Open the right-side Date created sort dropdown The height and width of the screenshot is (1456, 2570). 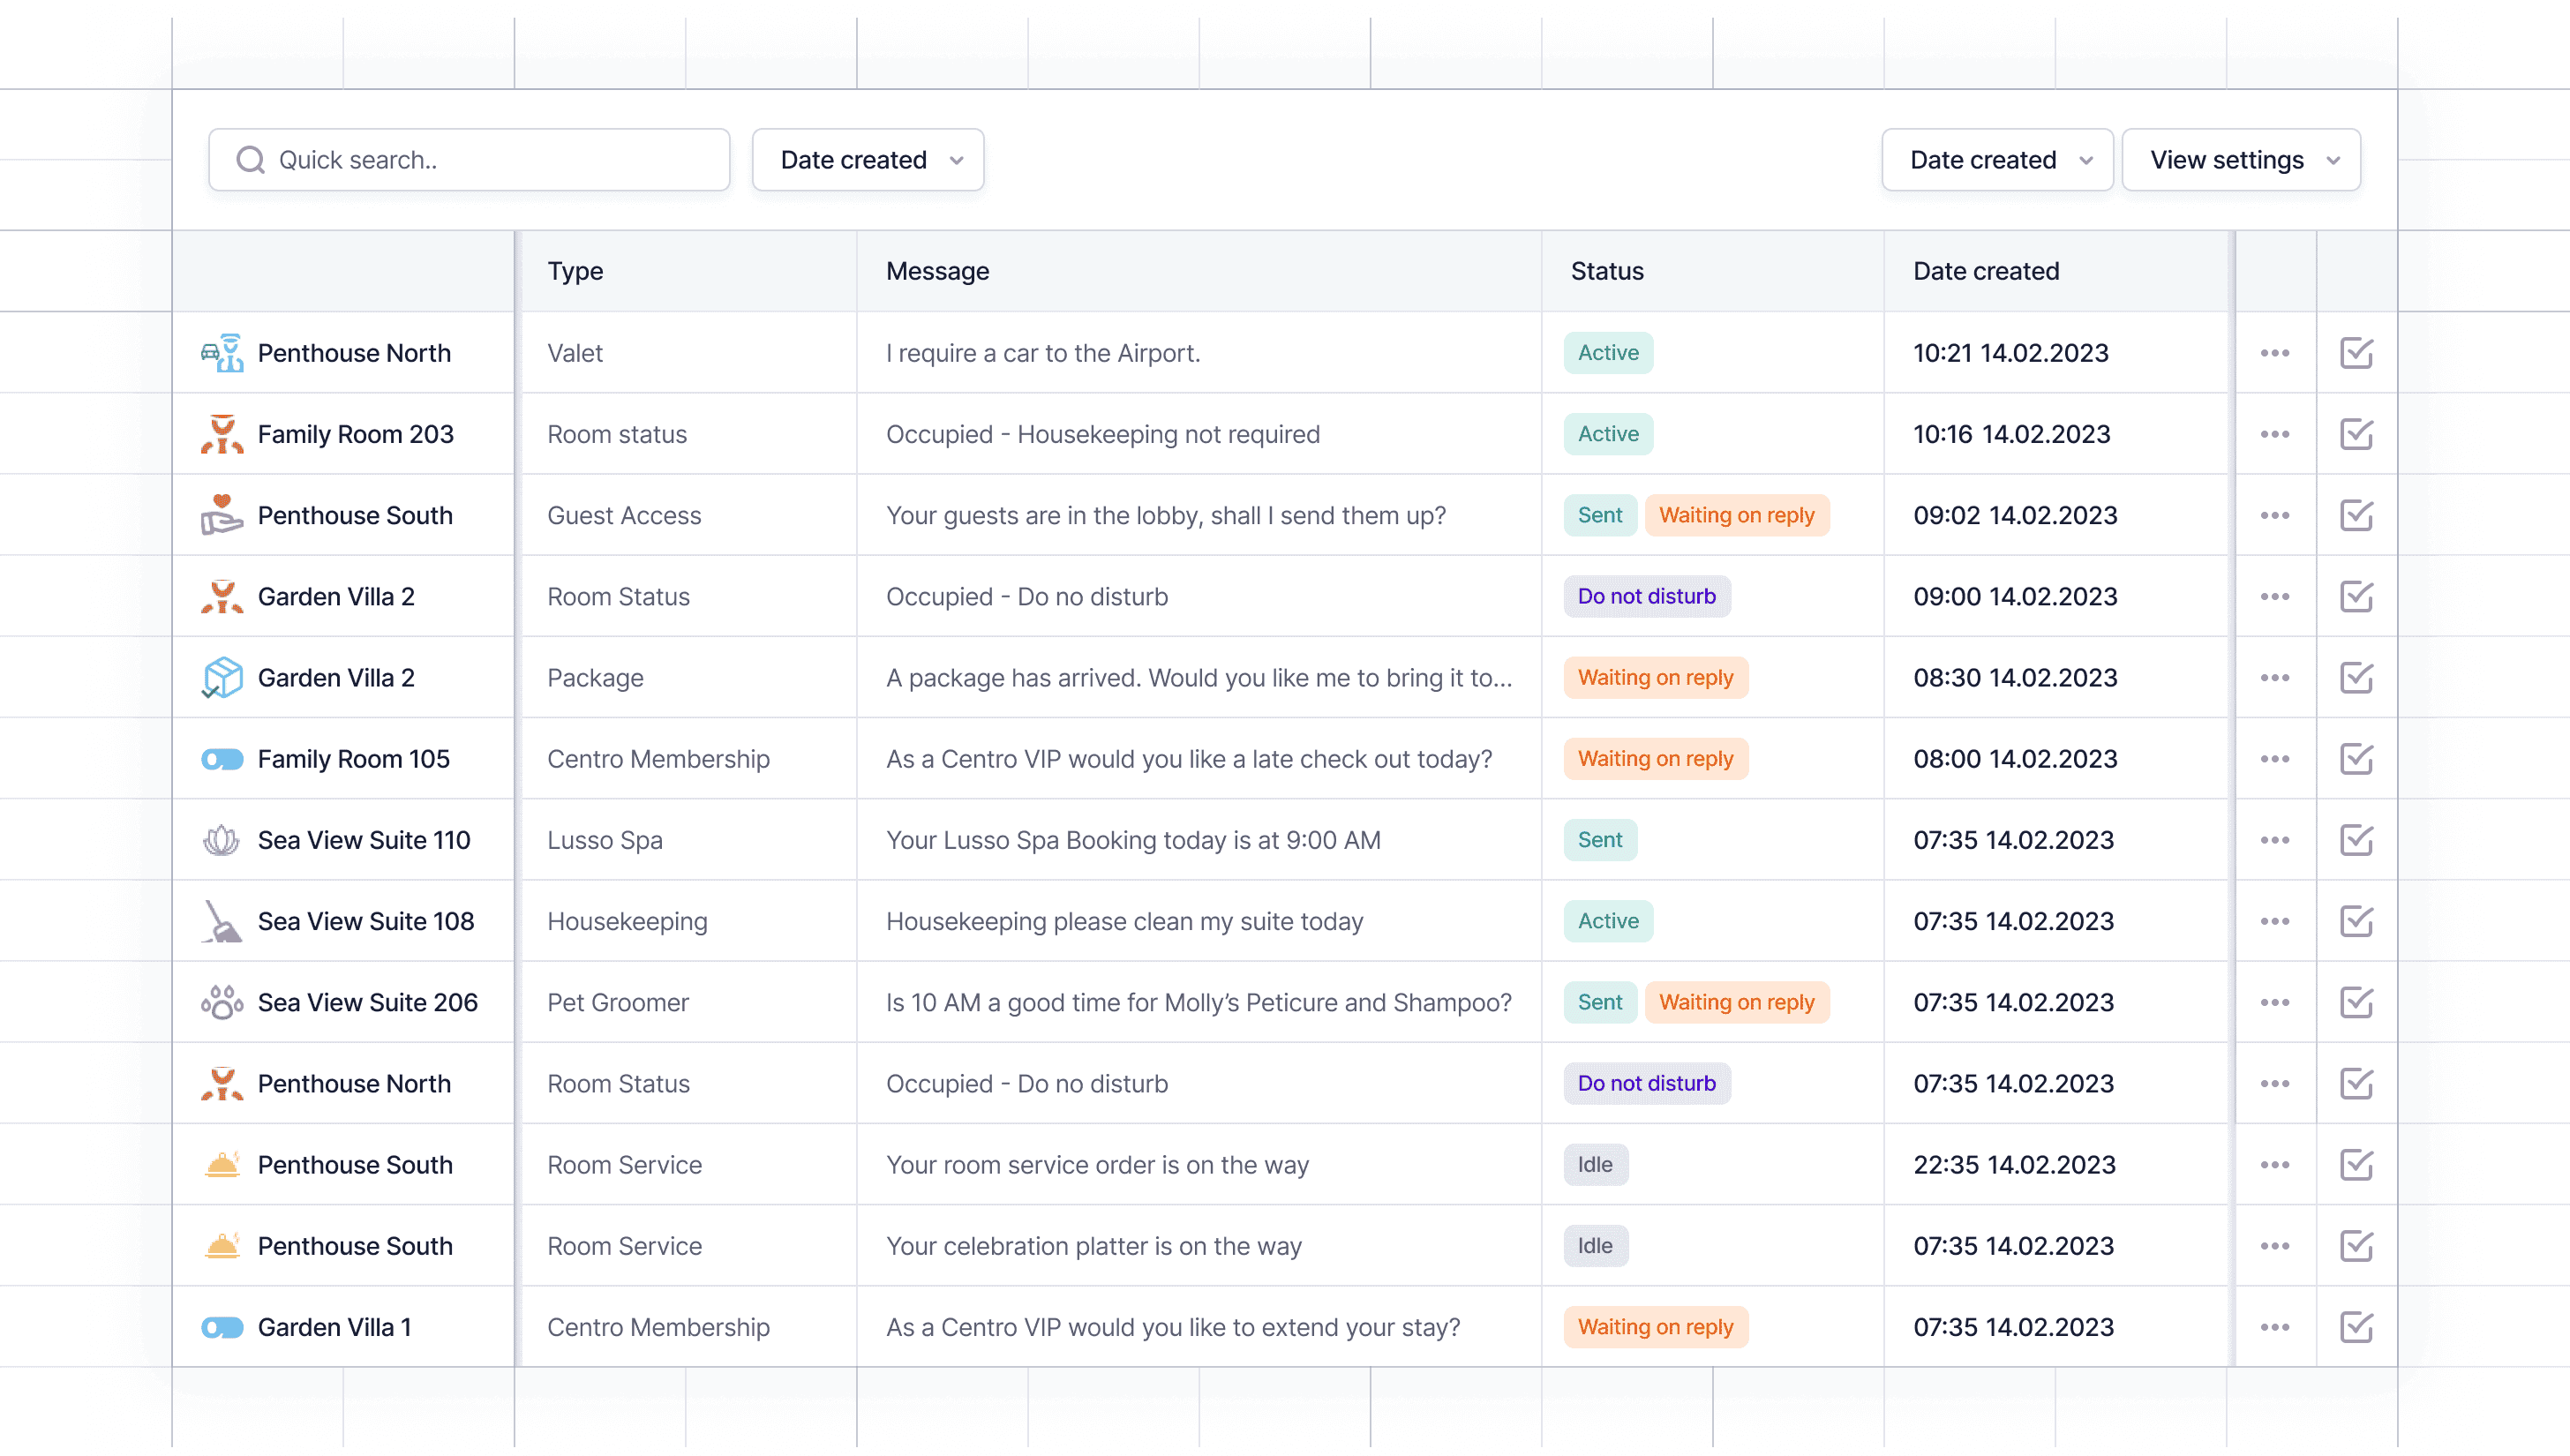1996,160
